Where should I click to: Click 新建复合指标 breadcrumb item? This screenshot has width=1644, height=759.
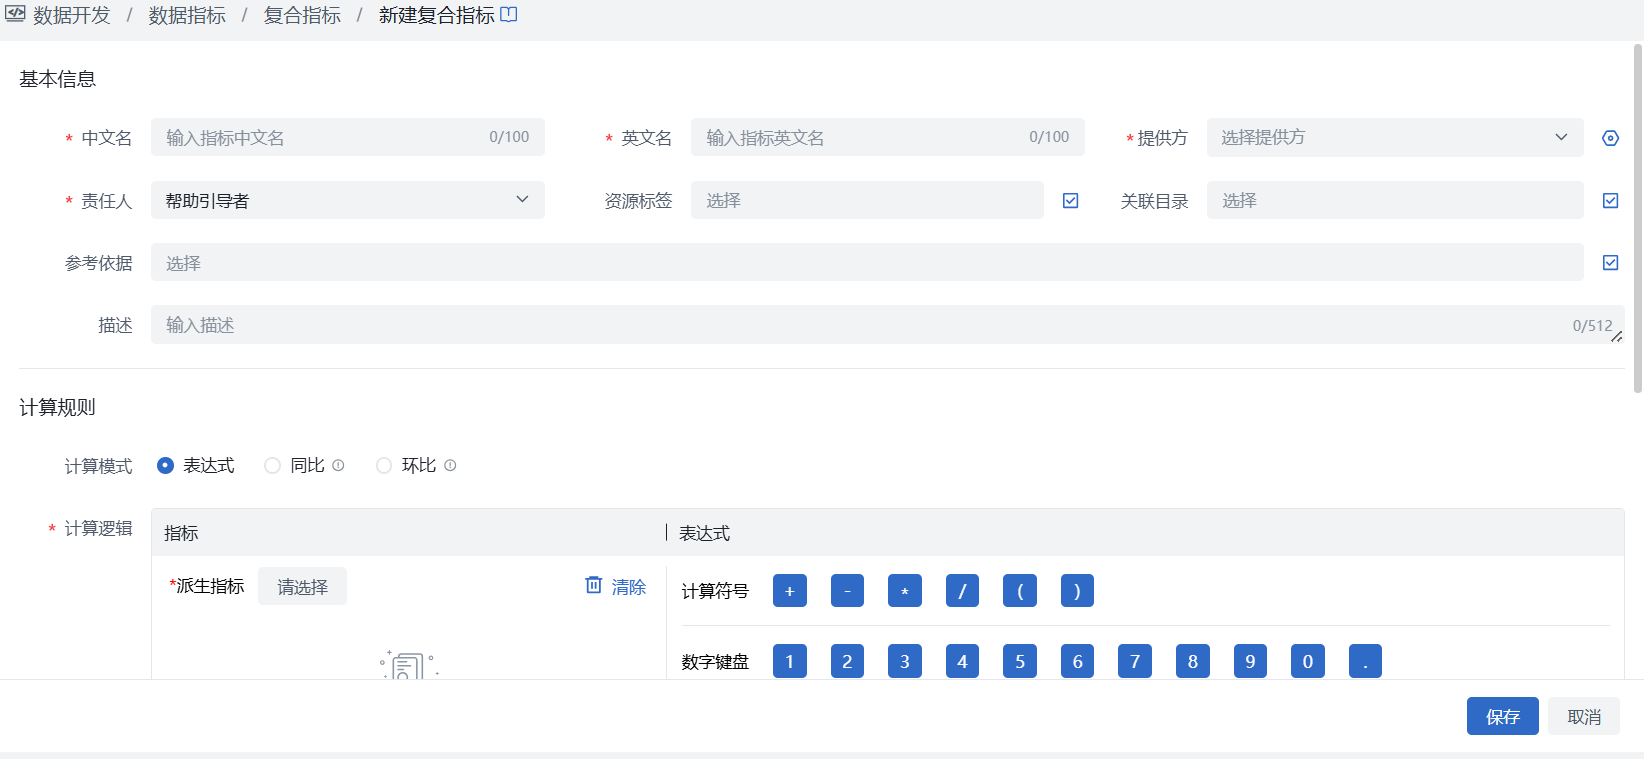pyautogui.click(x=437, y=15)
